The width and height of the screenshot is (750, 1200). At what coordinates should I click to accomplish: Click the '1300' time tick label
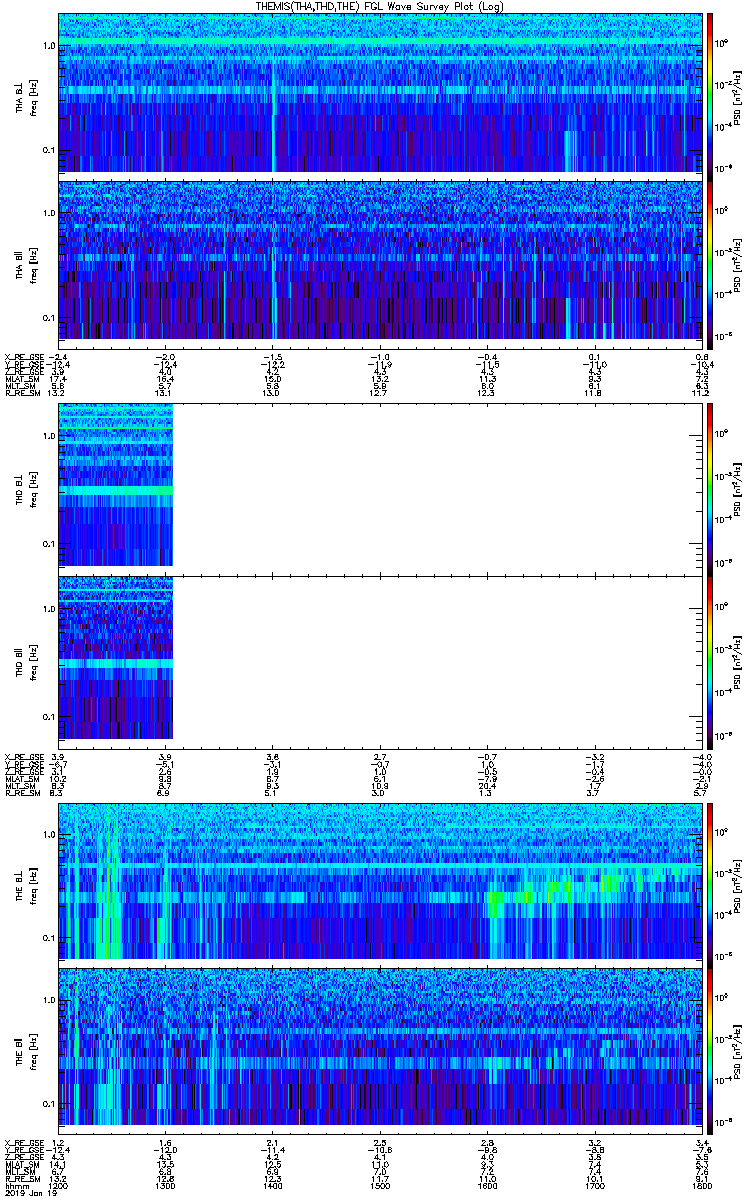(165, 1186)
